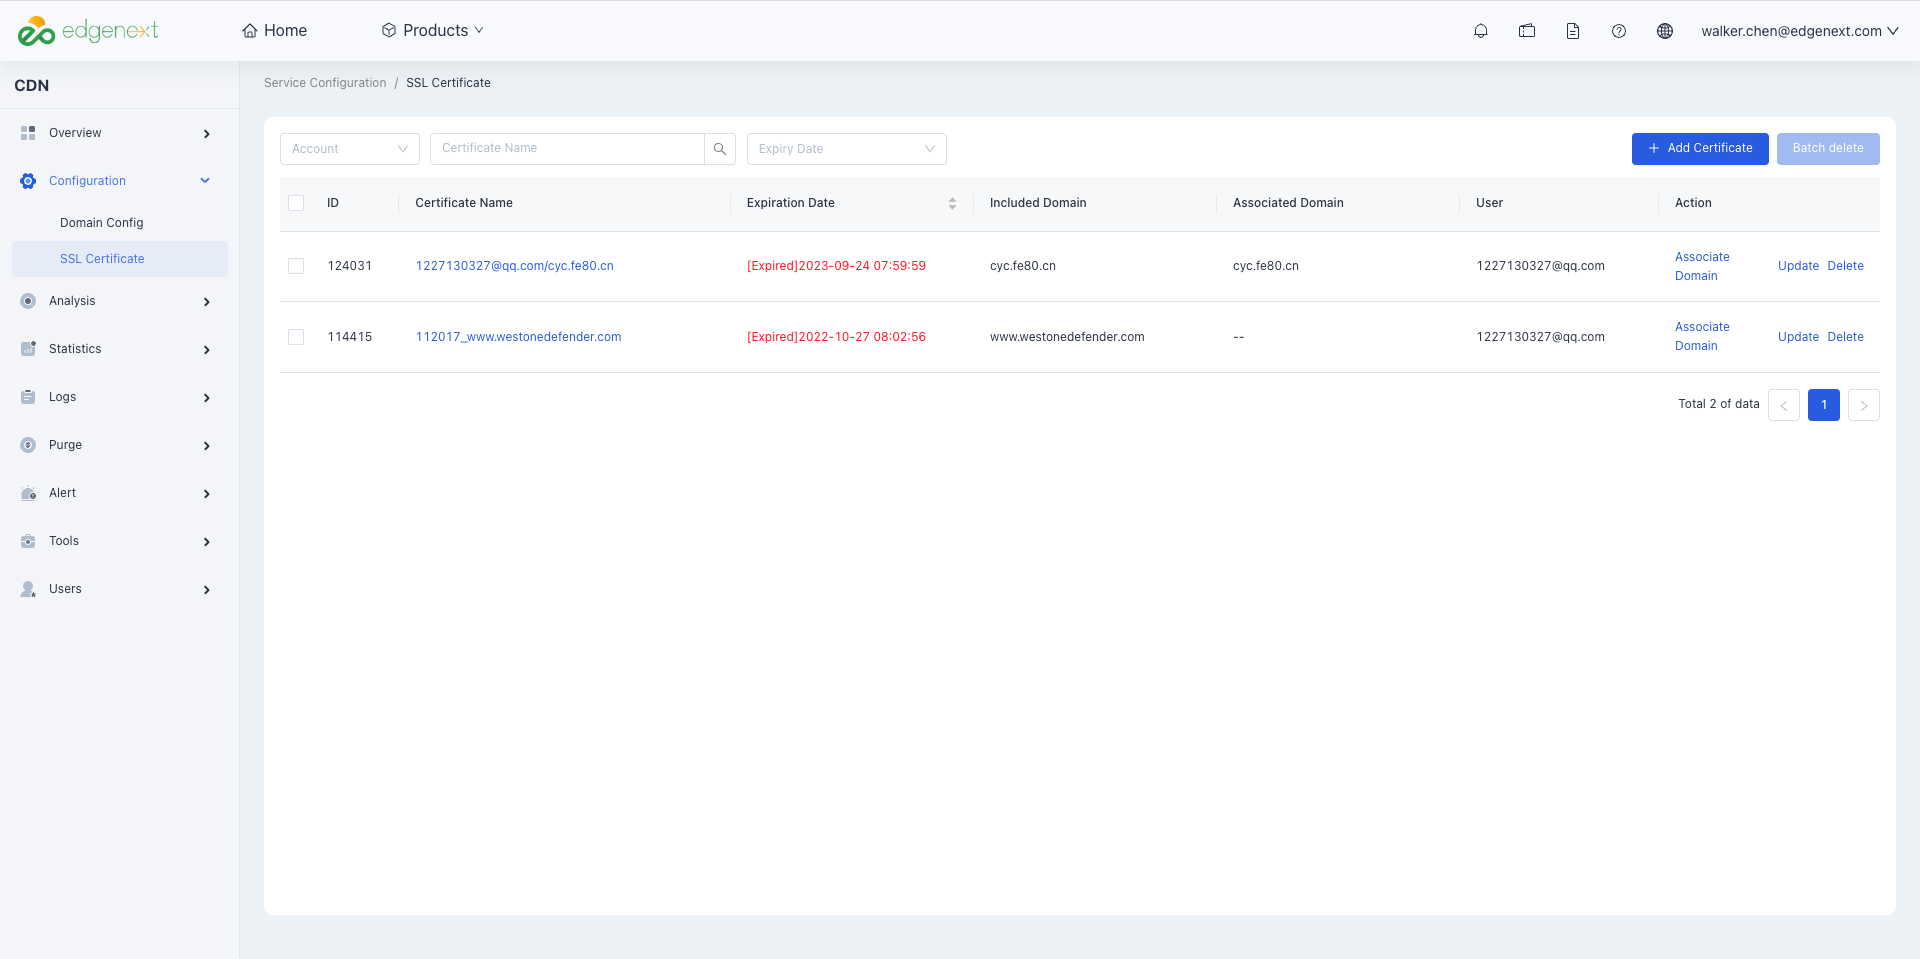Screen dimensions: 1920x959
Task: Open certificate 112017_www.westonedefender.com
Action: click(519, 337)
